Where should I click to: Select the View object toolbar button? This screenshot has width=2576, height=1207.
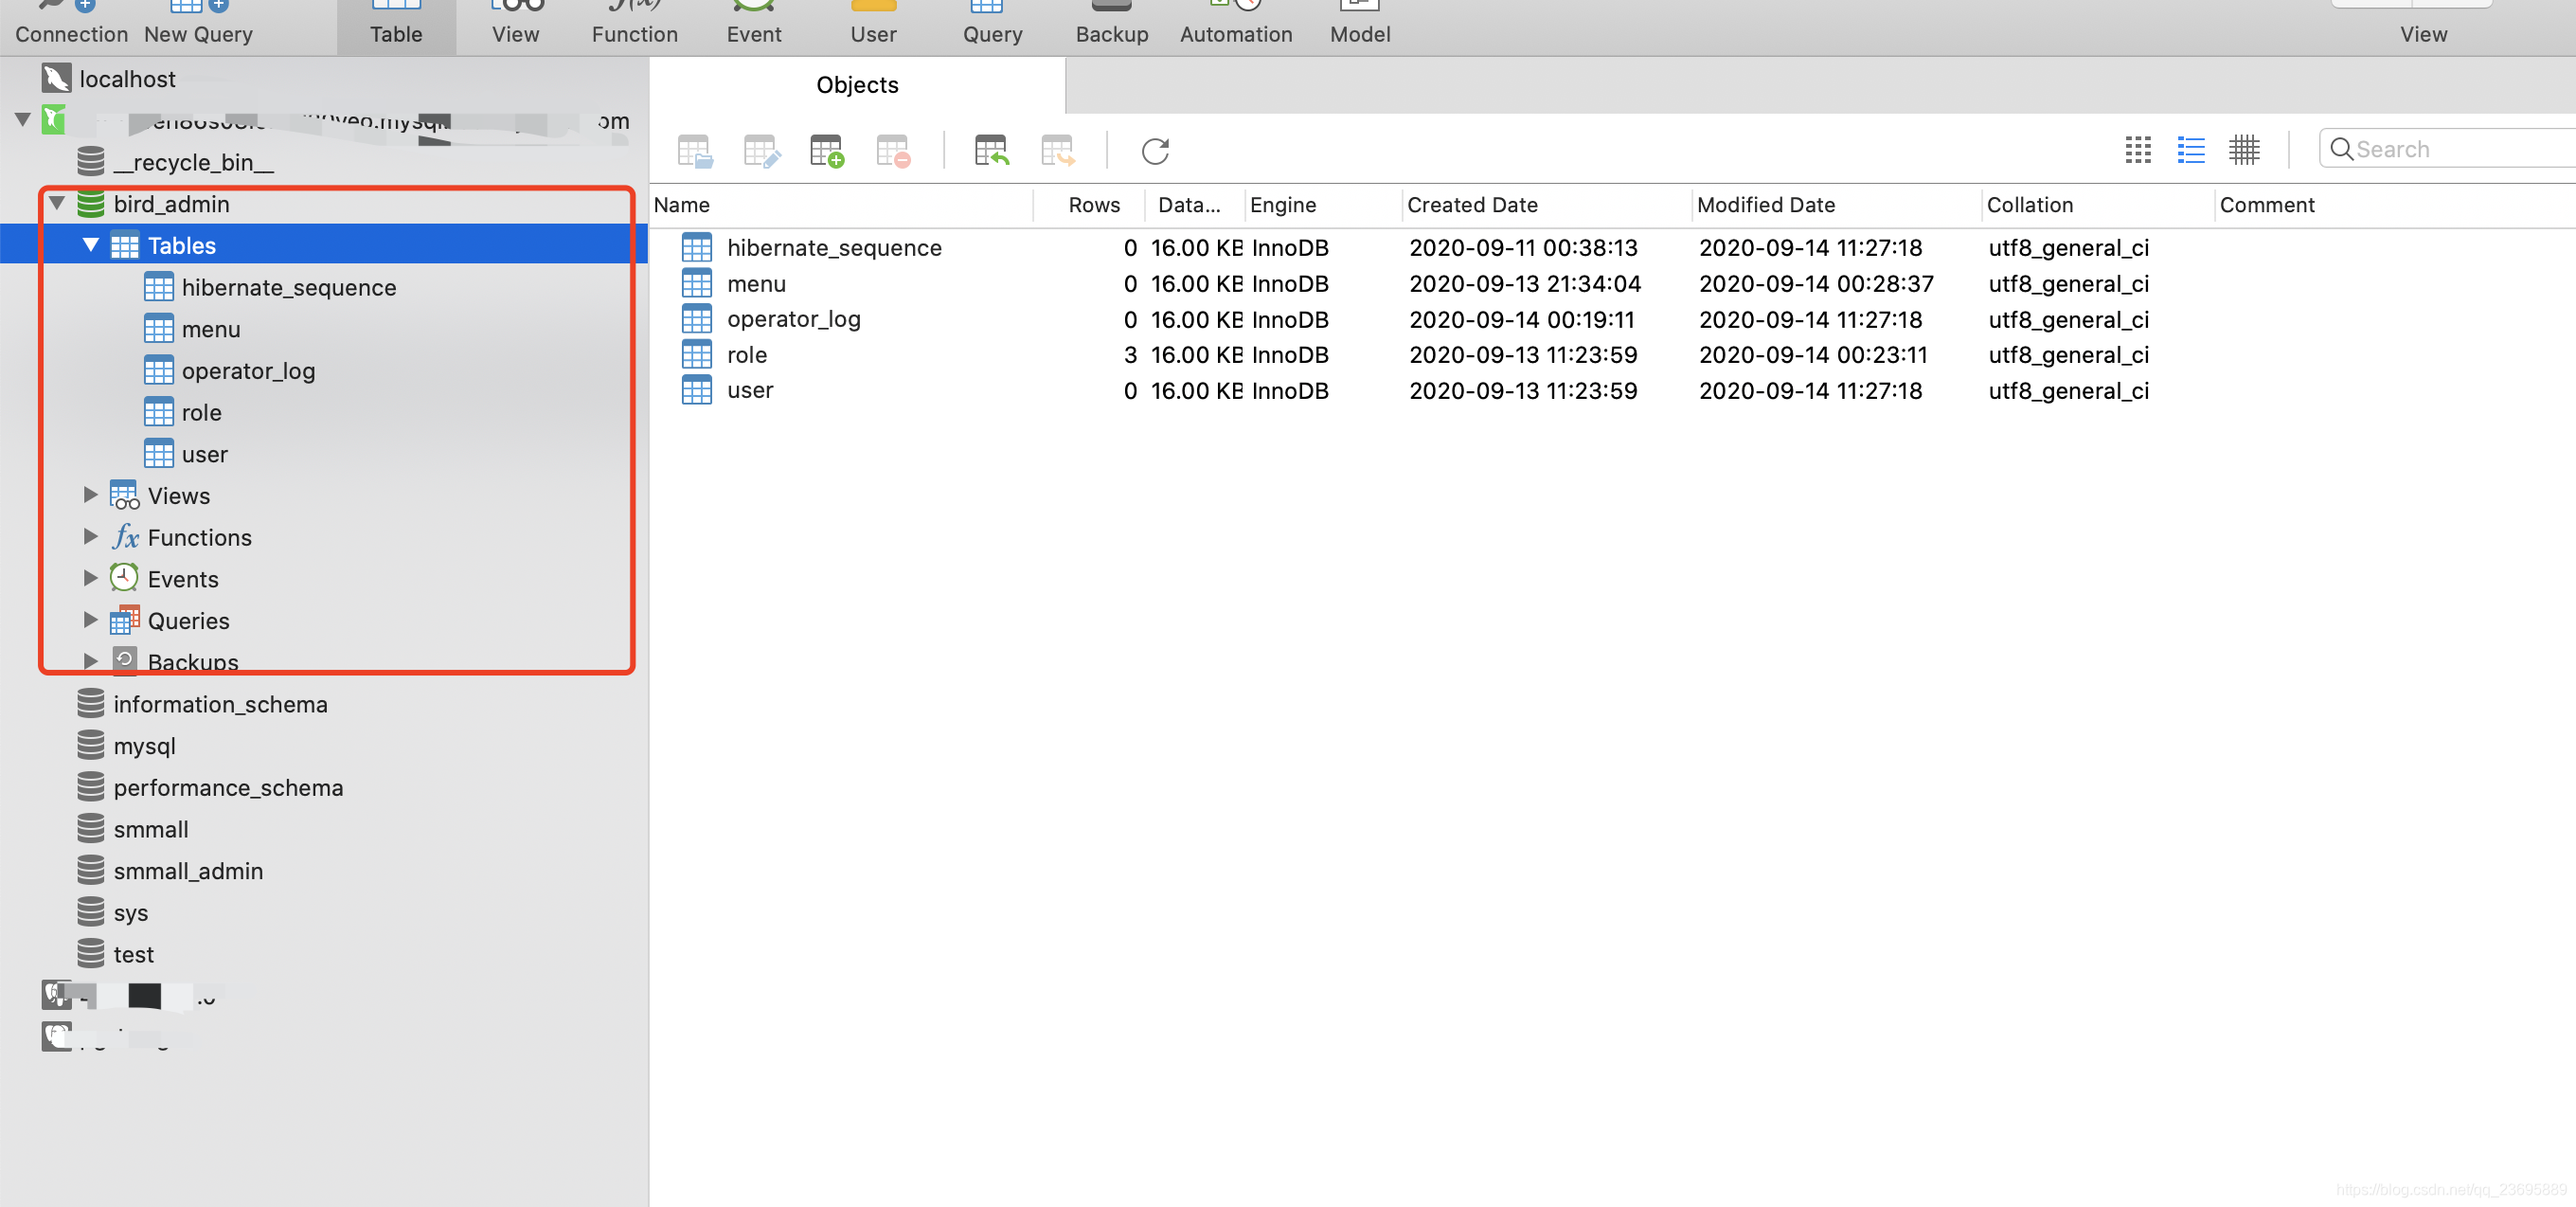tap(515, 24)
